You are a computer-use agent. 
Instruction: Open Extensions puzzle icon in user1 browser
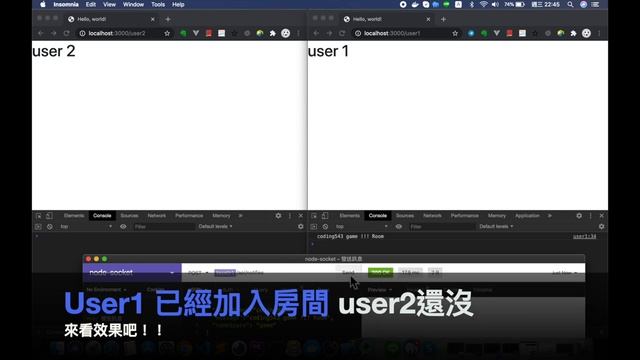click(x=573, y=33)
